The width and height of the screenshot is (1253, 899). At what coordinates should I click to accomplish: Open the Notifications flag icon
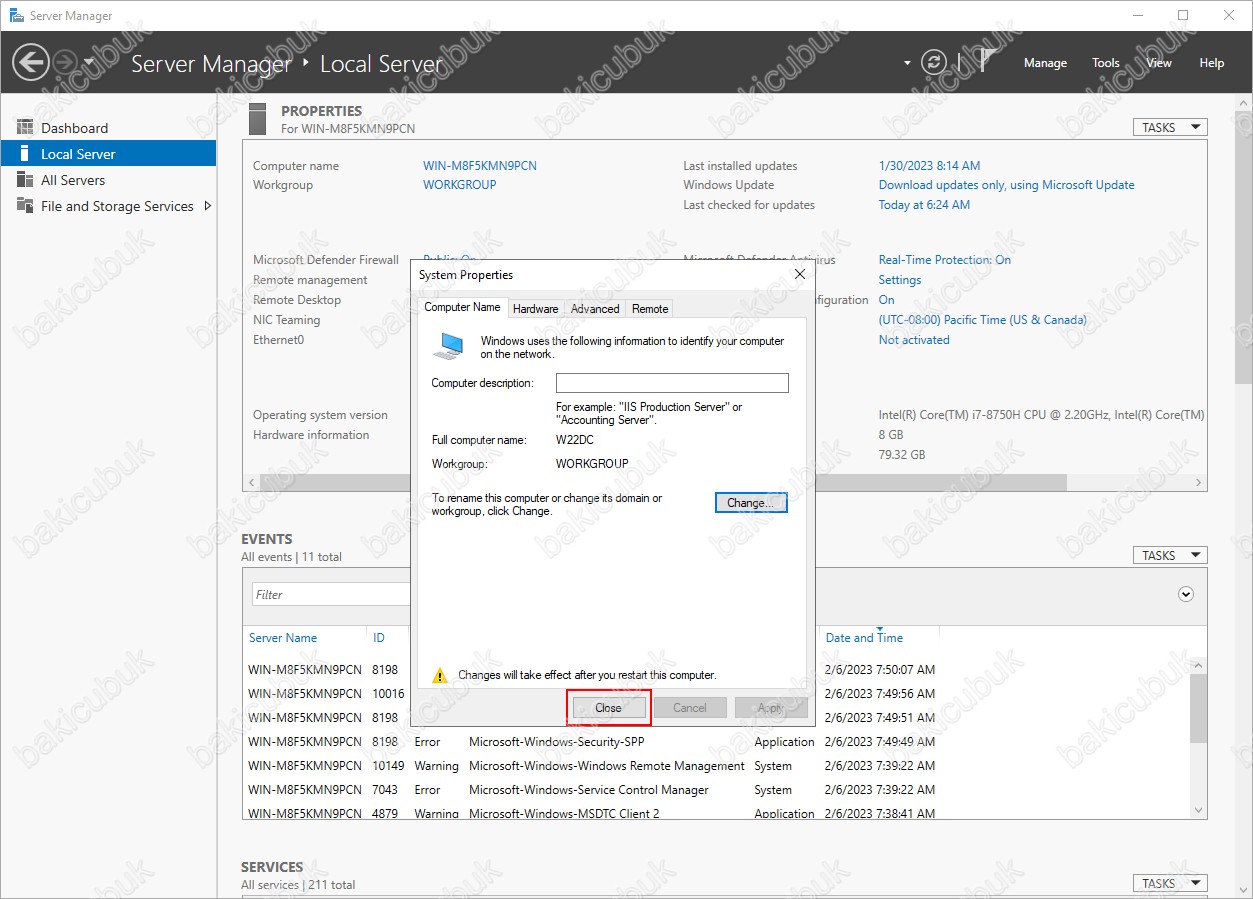coord(986,61)
